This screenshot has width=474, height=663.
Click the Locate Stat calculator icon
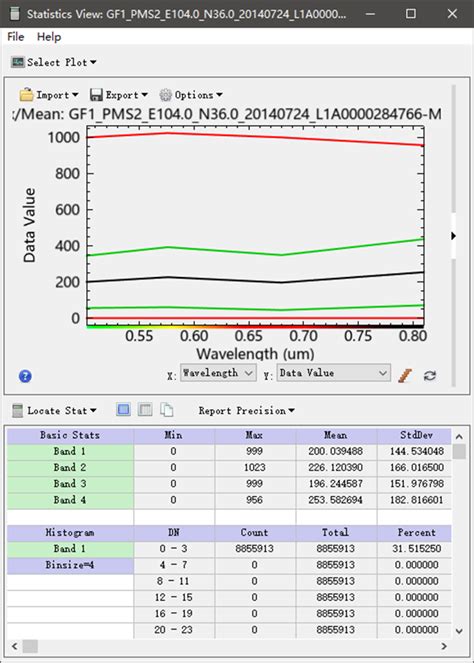coord(17,410)
